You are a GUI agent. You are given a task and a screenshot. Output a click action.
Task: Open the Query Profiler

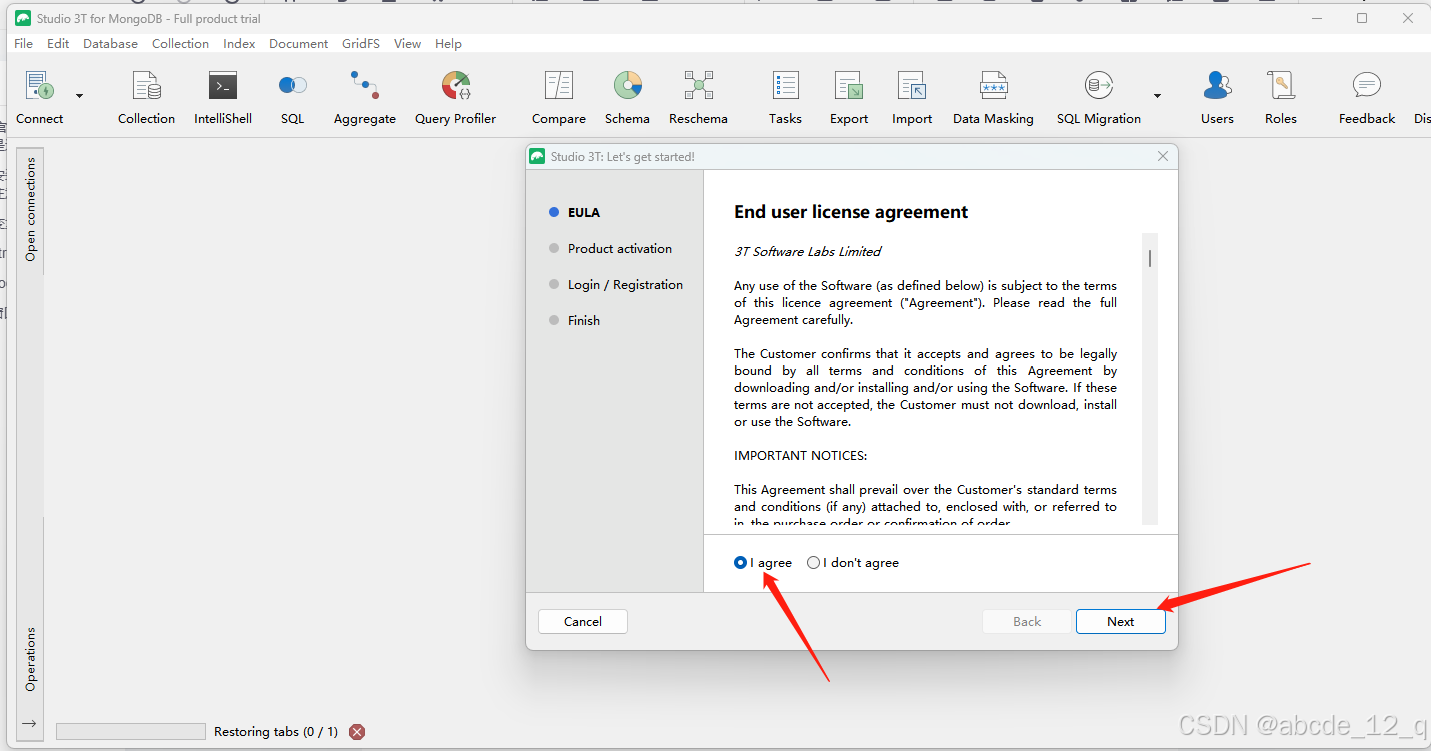point(455,98)
